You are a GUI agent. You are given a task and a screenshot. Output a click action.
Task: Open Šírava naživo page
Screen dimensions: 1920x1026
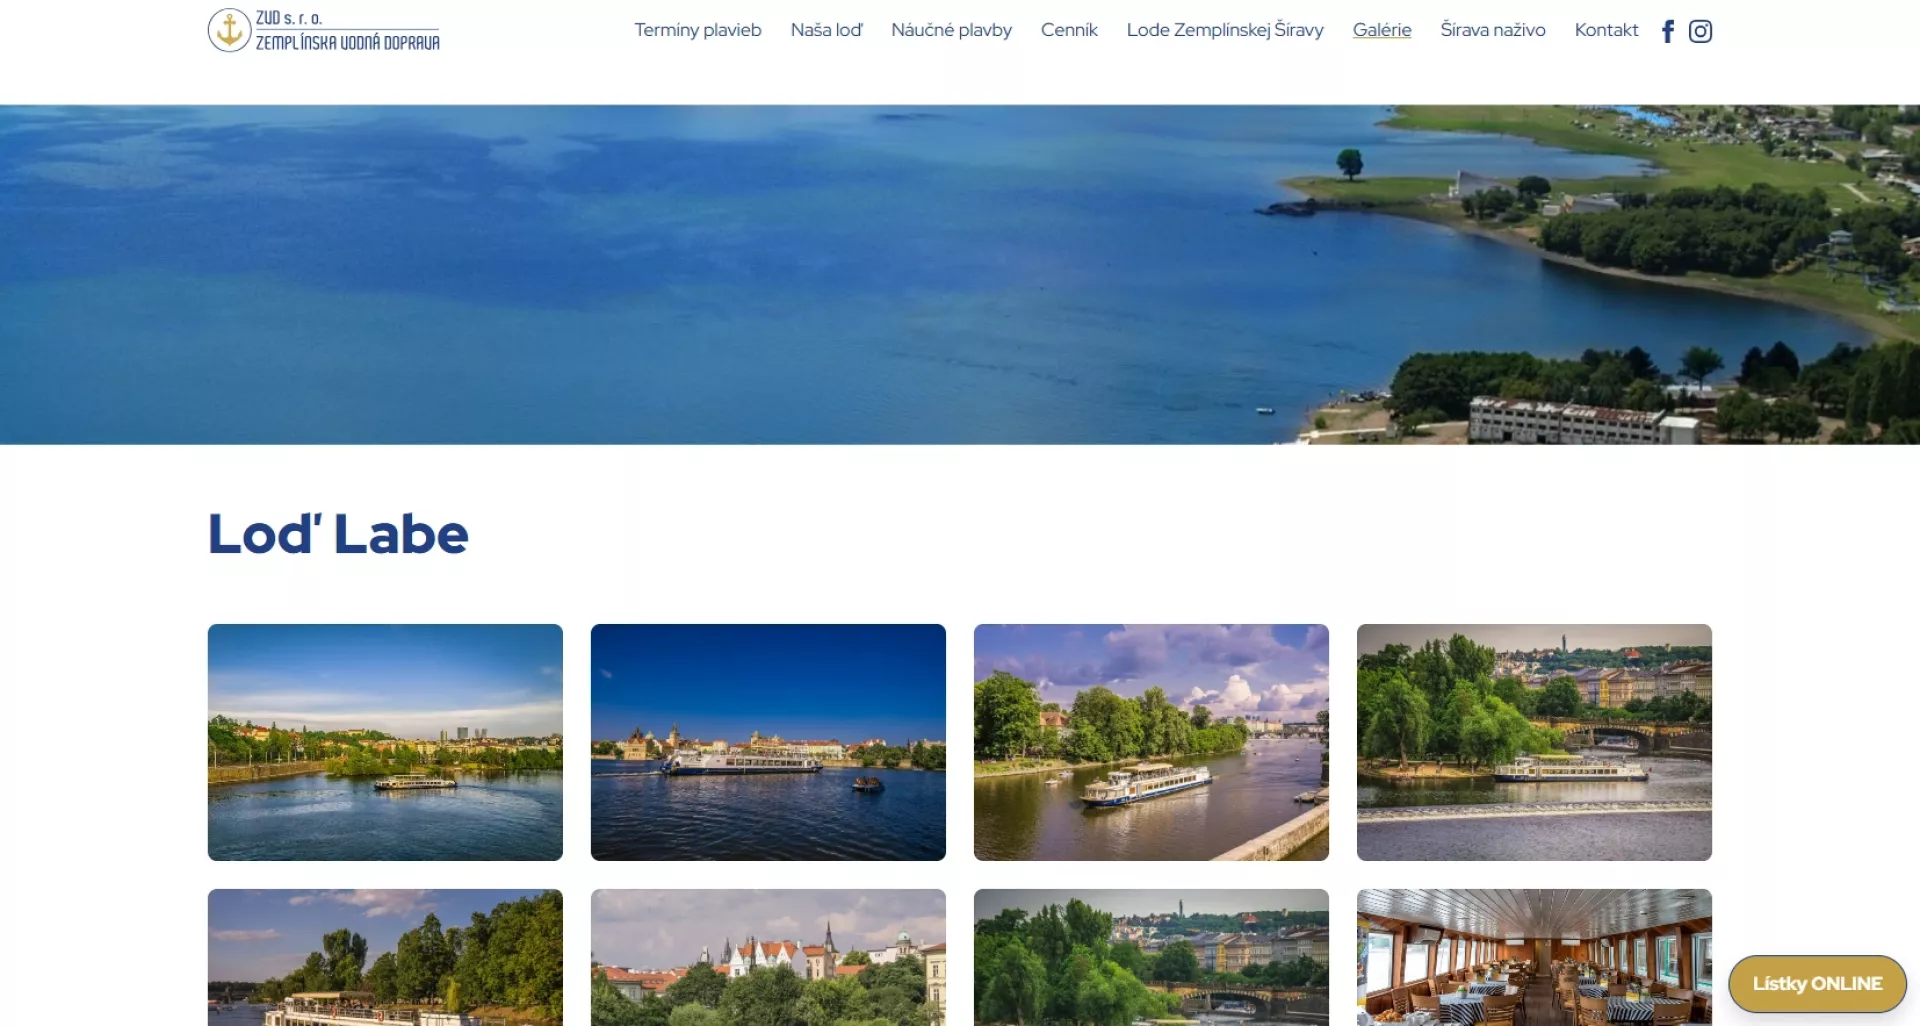[x=1493, y=30]
